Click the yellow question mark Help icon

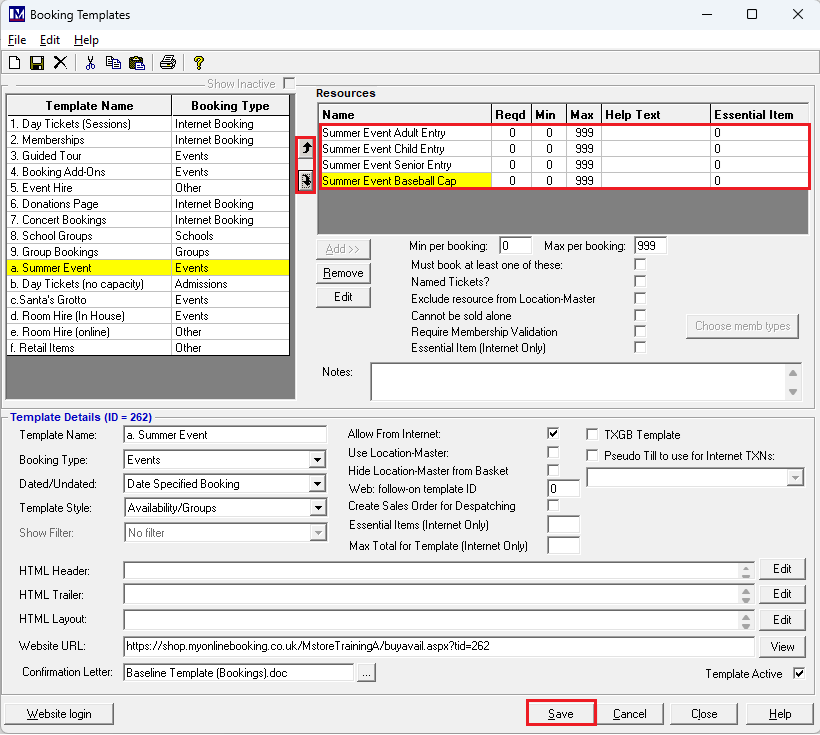point(199,62)
